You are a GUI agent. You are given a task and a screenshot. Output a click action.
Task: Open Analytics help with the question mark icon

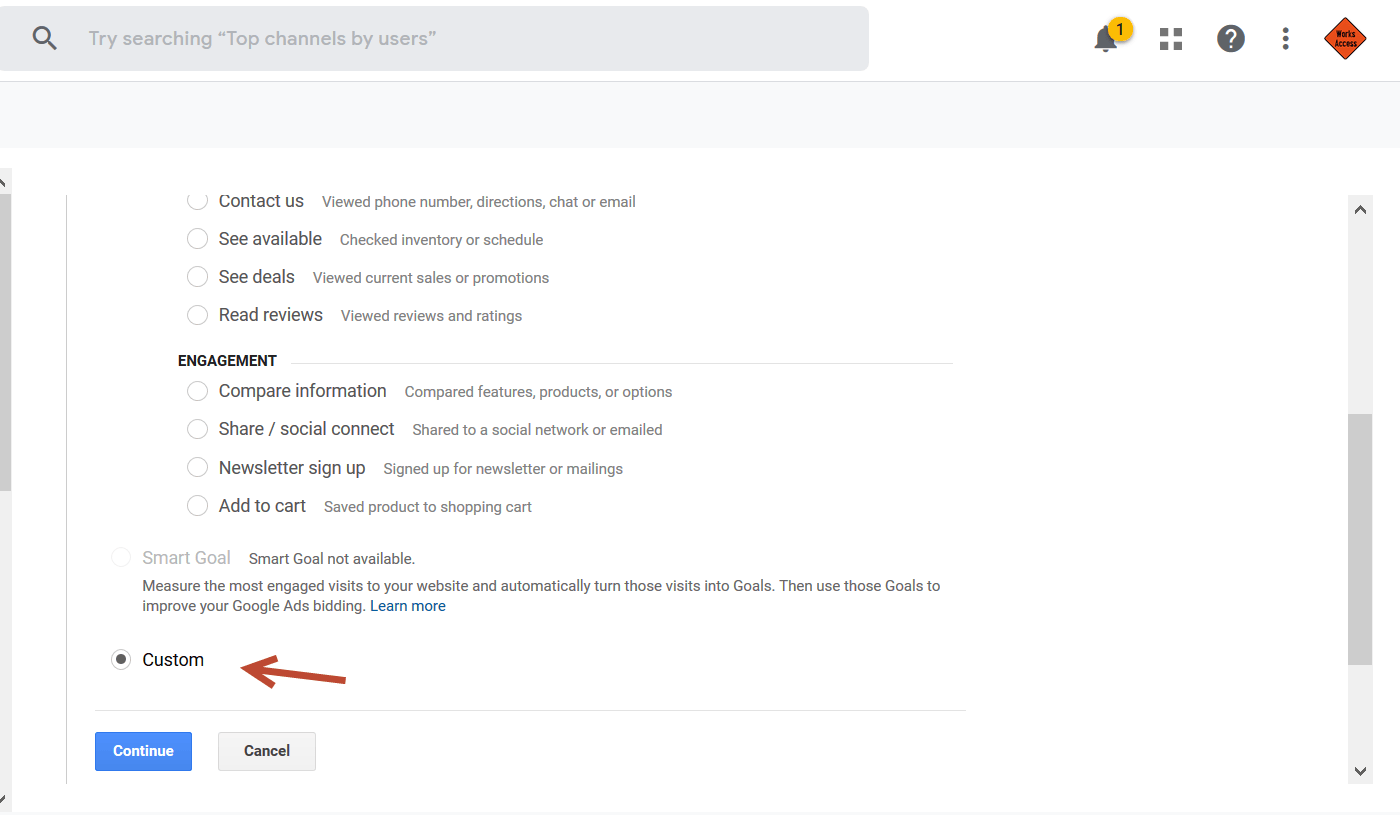coord(1230,38)
